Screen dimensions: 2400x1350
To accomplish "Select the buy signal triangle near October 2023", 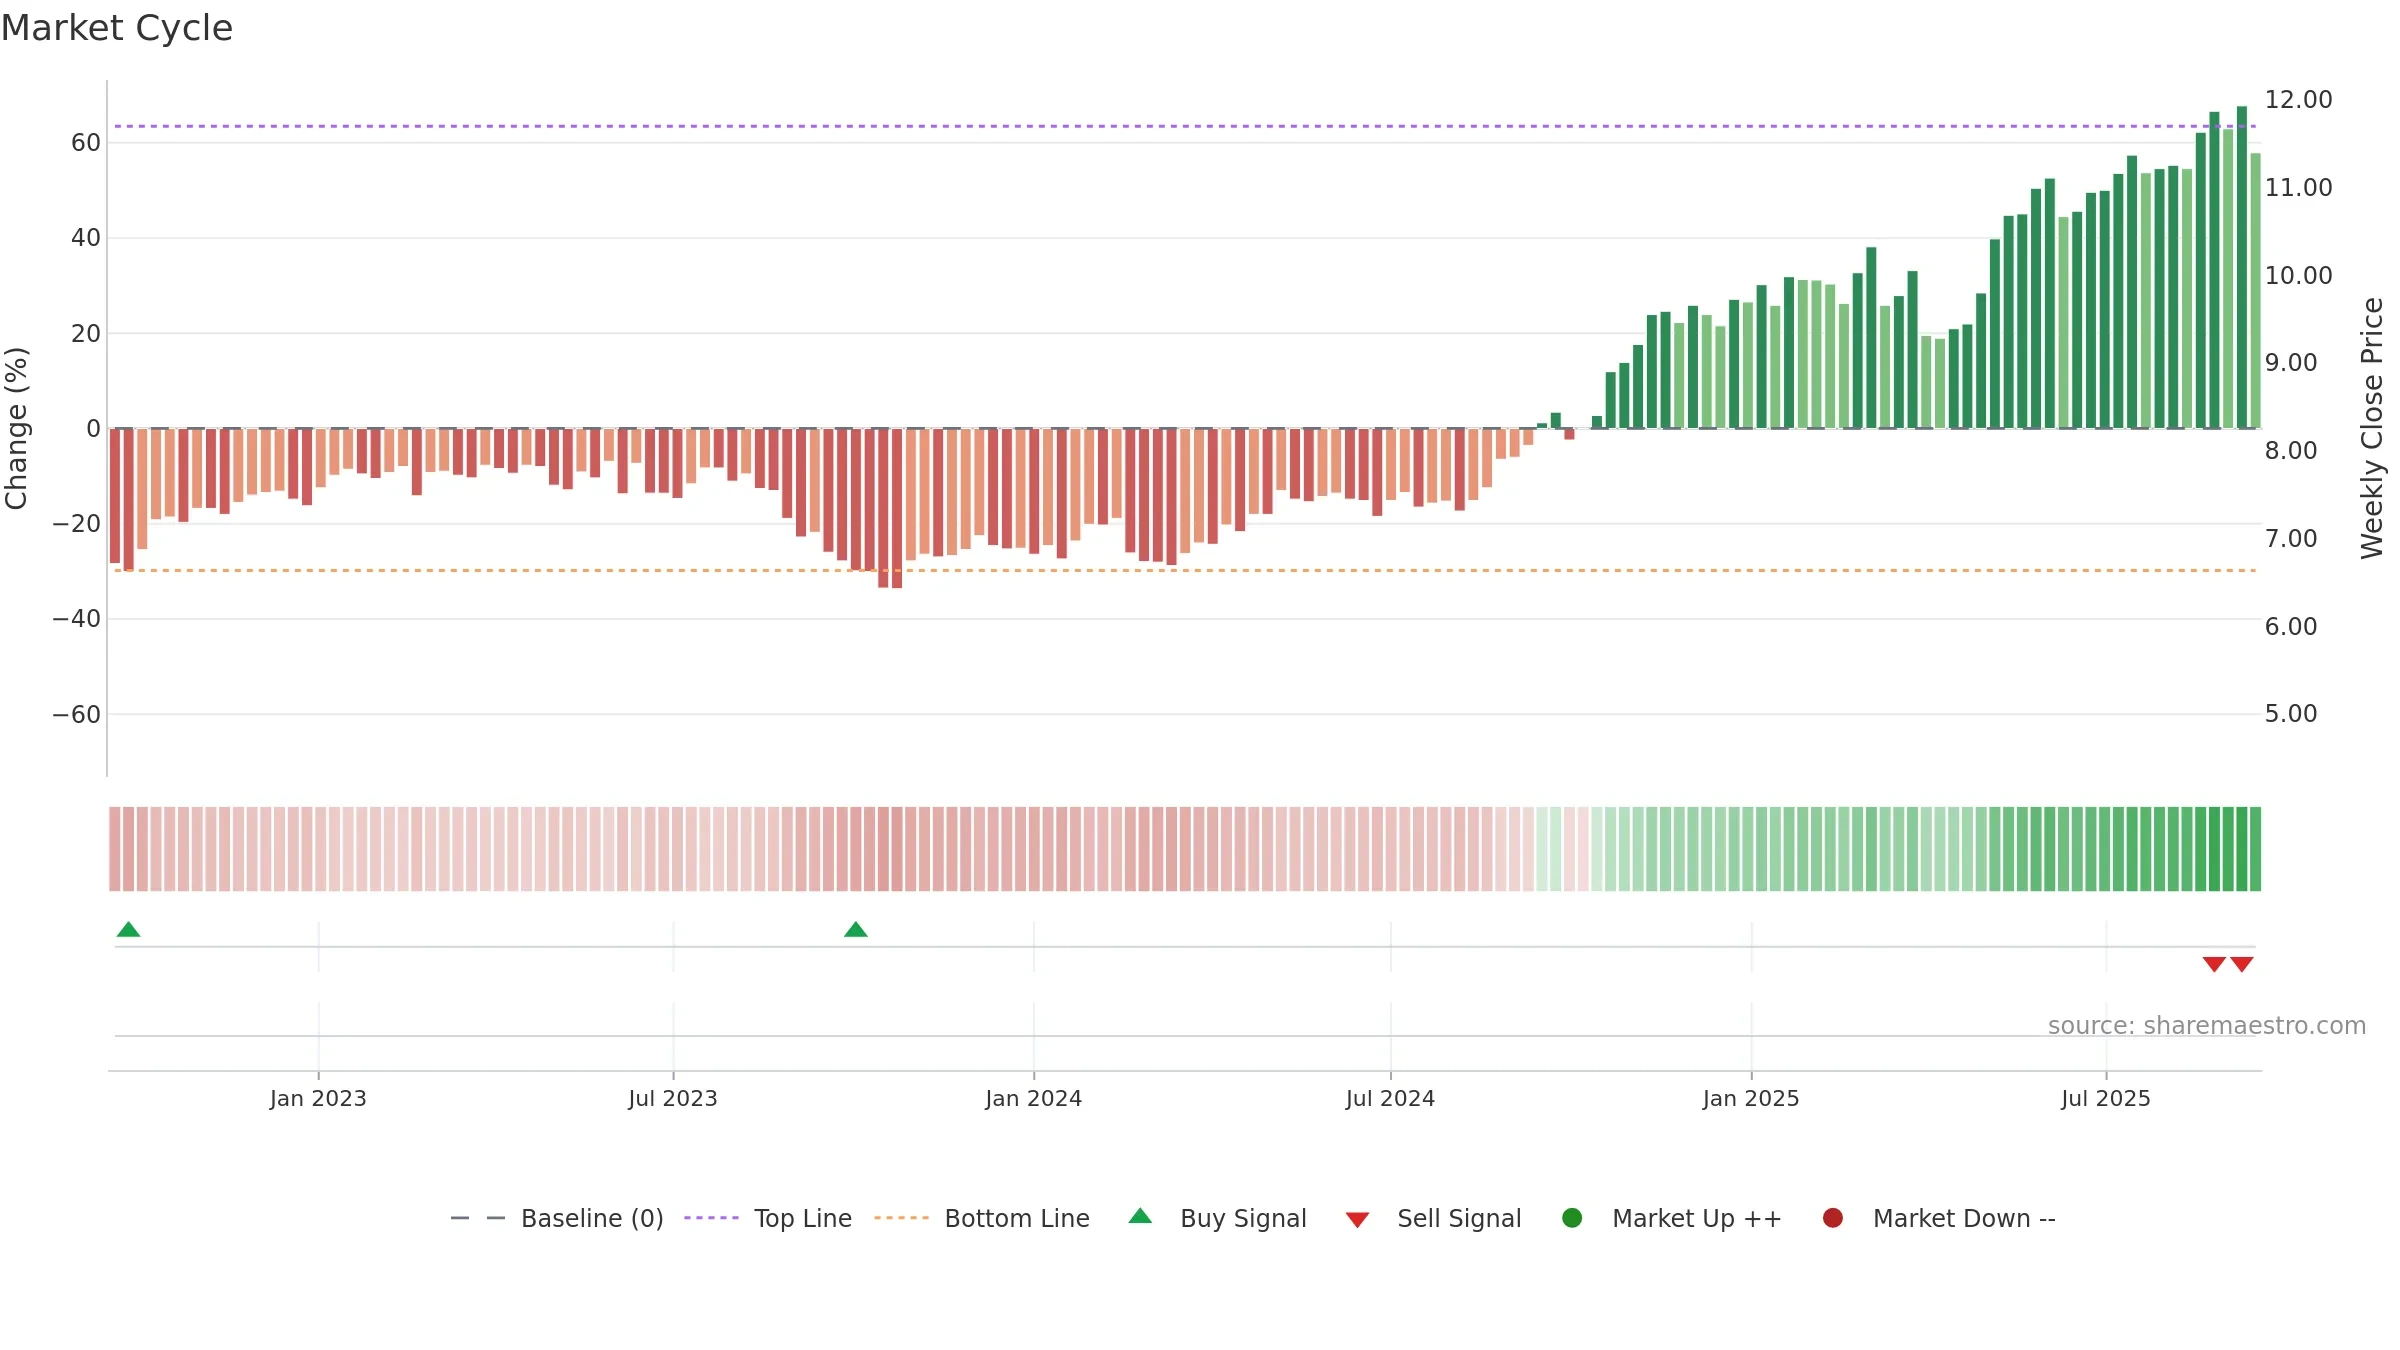I will click(x=856, y=930).
